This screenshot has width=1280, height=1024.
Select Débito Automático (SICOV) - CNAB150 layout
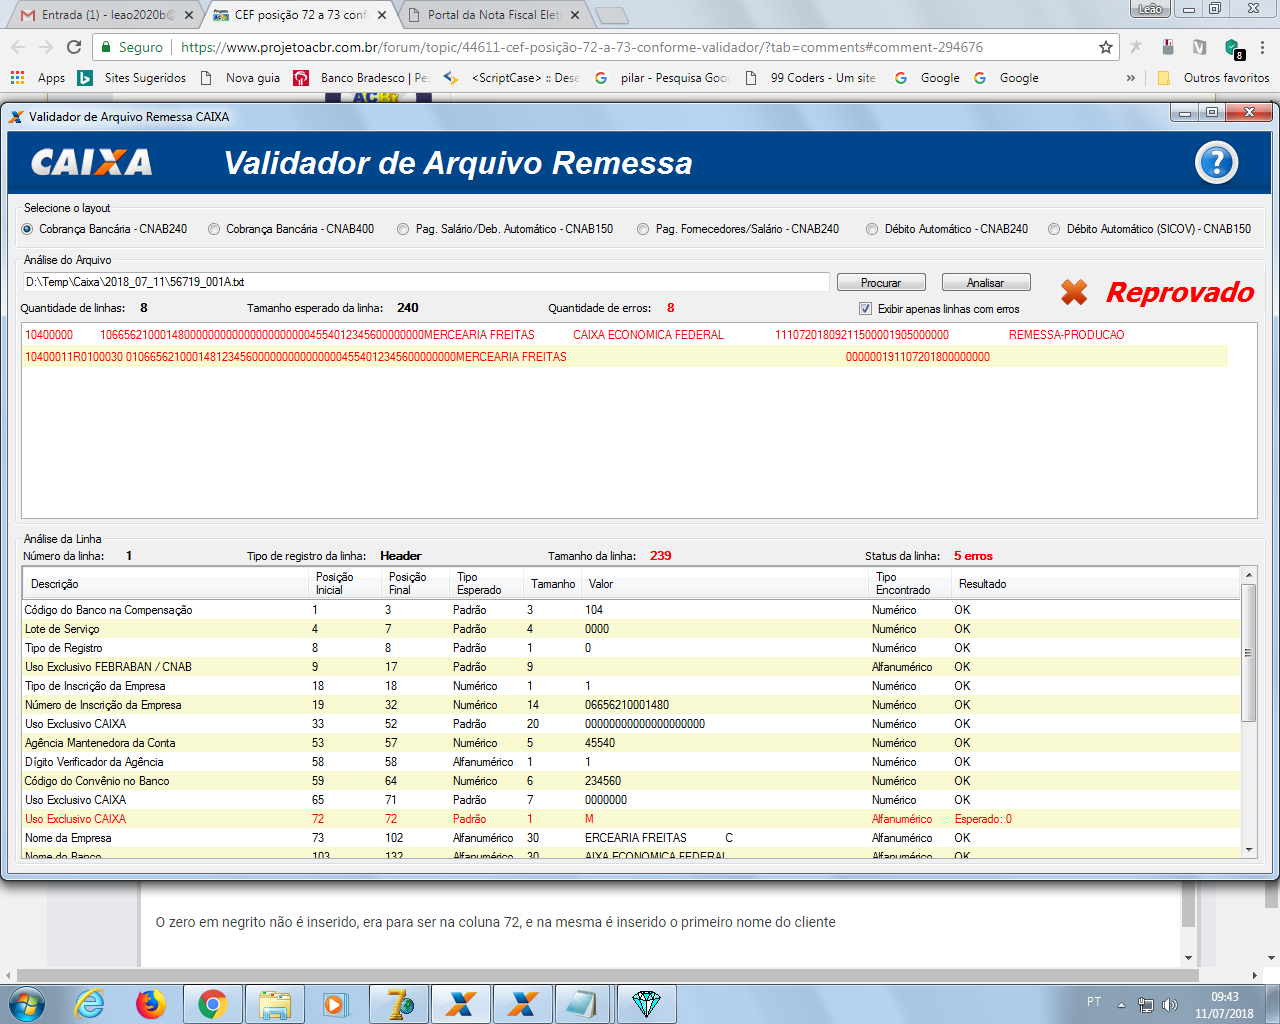coord(1150,229)
